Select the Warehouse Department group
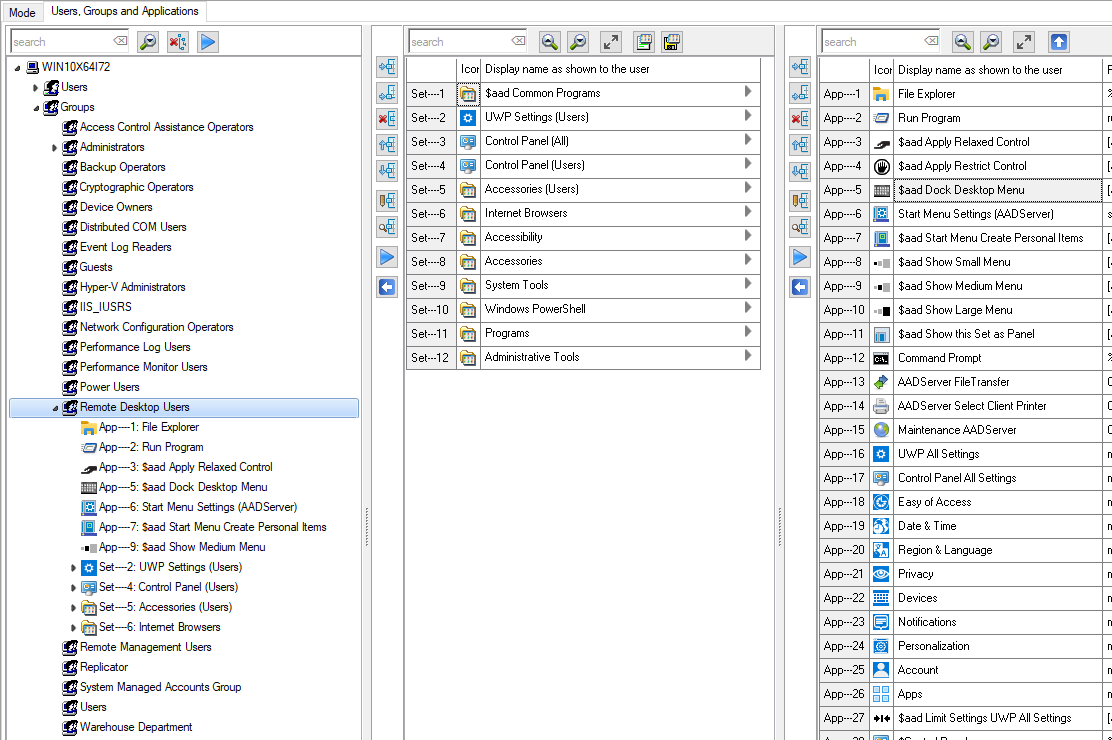 click(x=136, y=727)
